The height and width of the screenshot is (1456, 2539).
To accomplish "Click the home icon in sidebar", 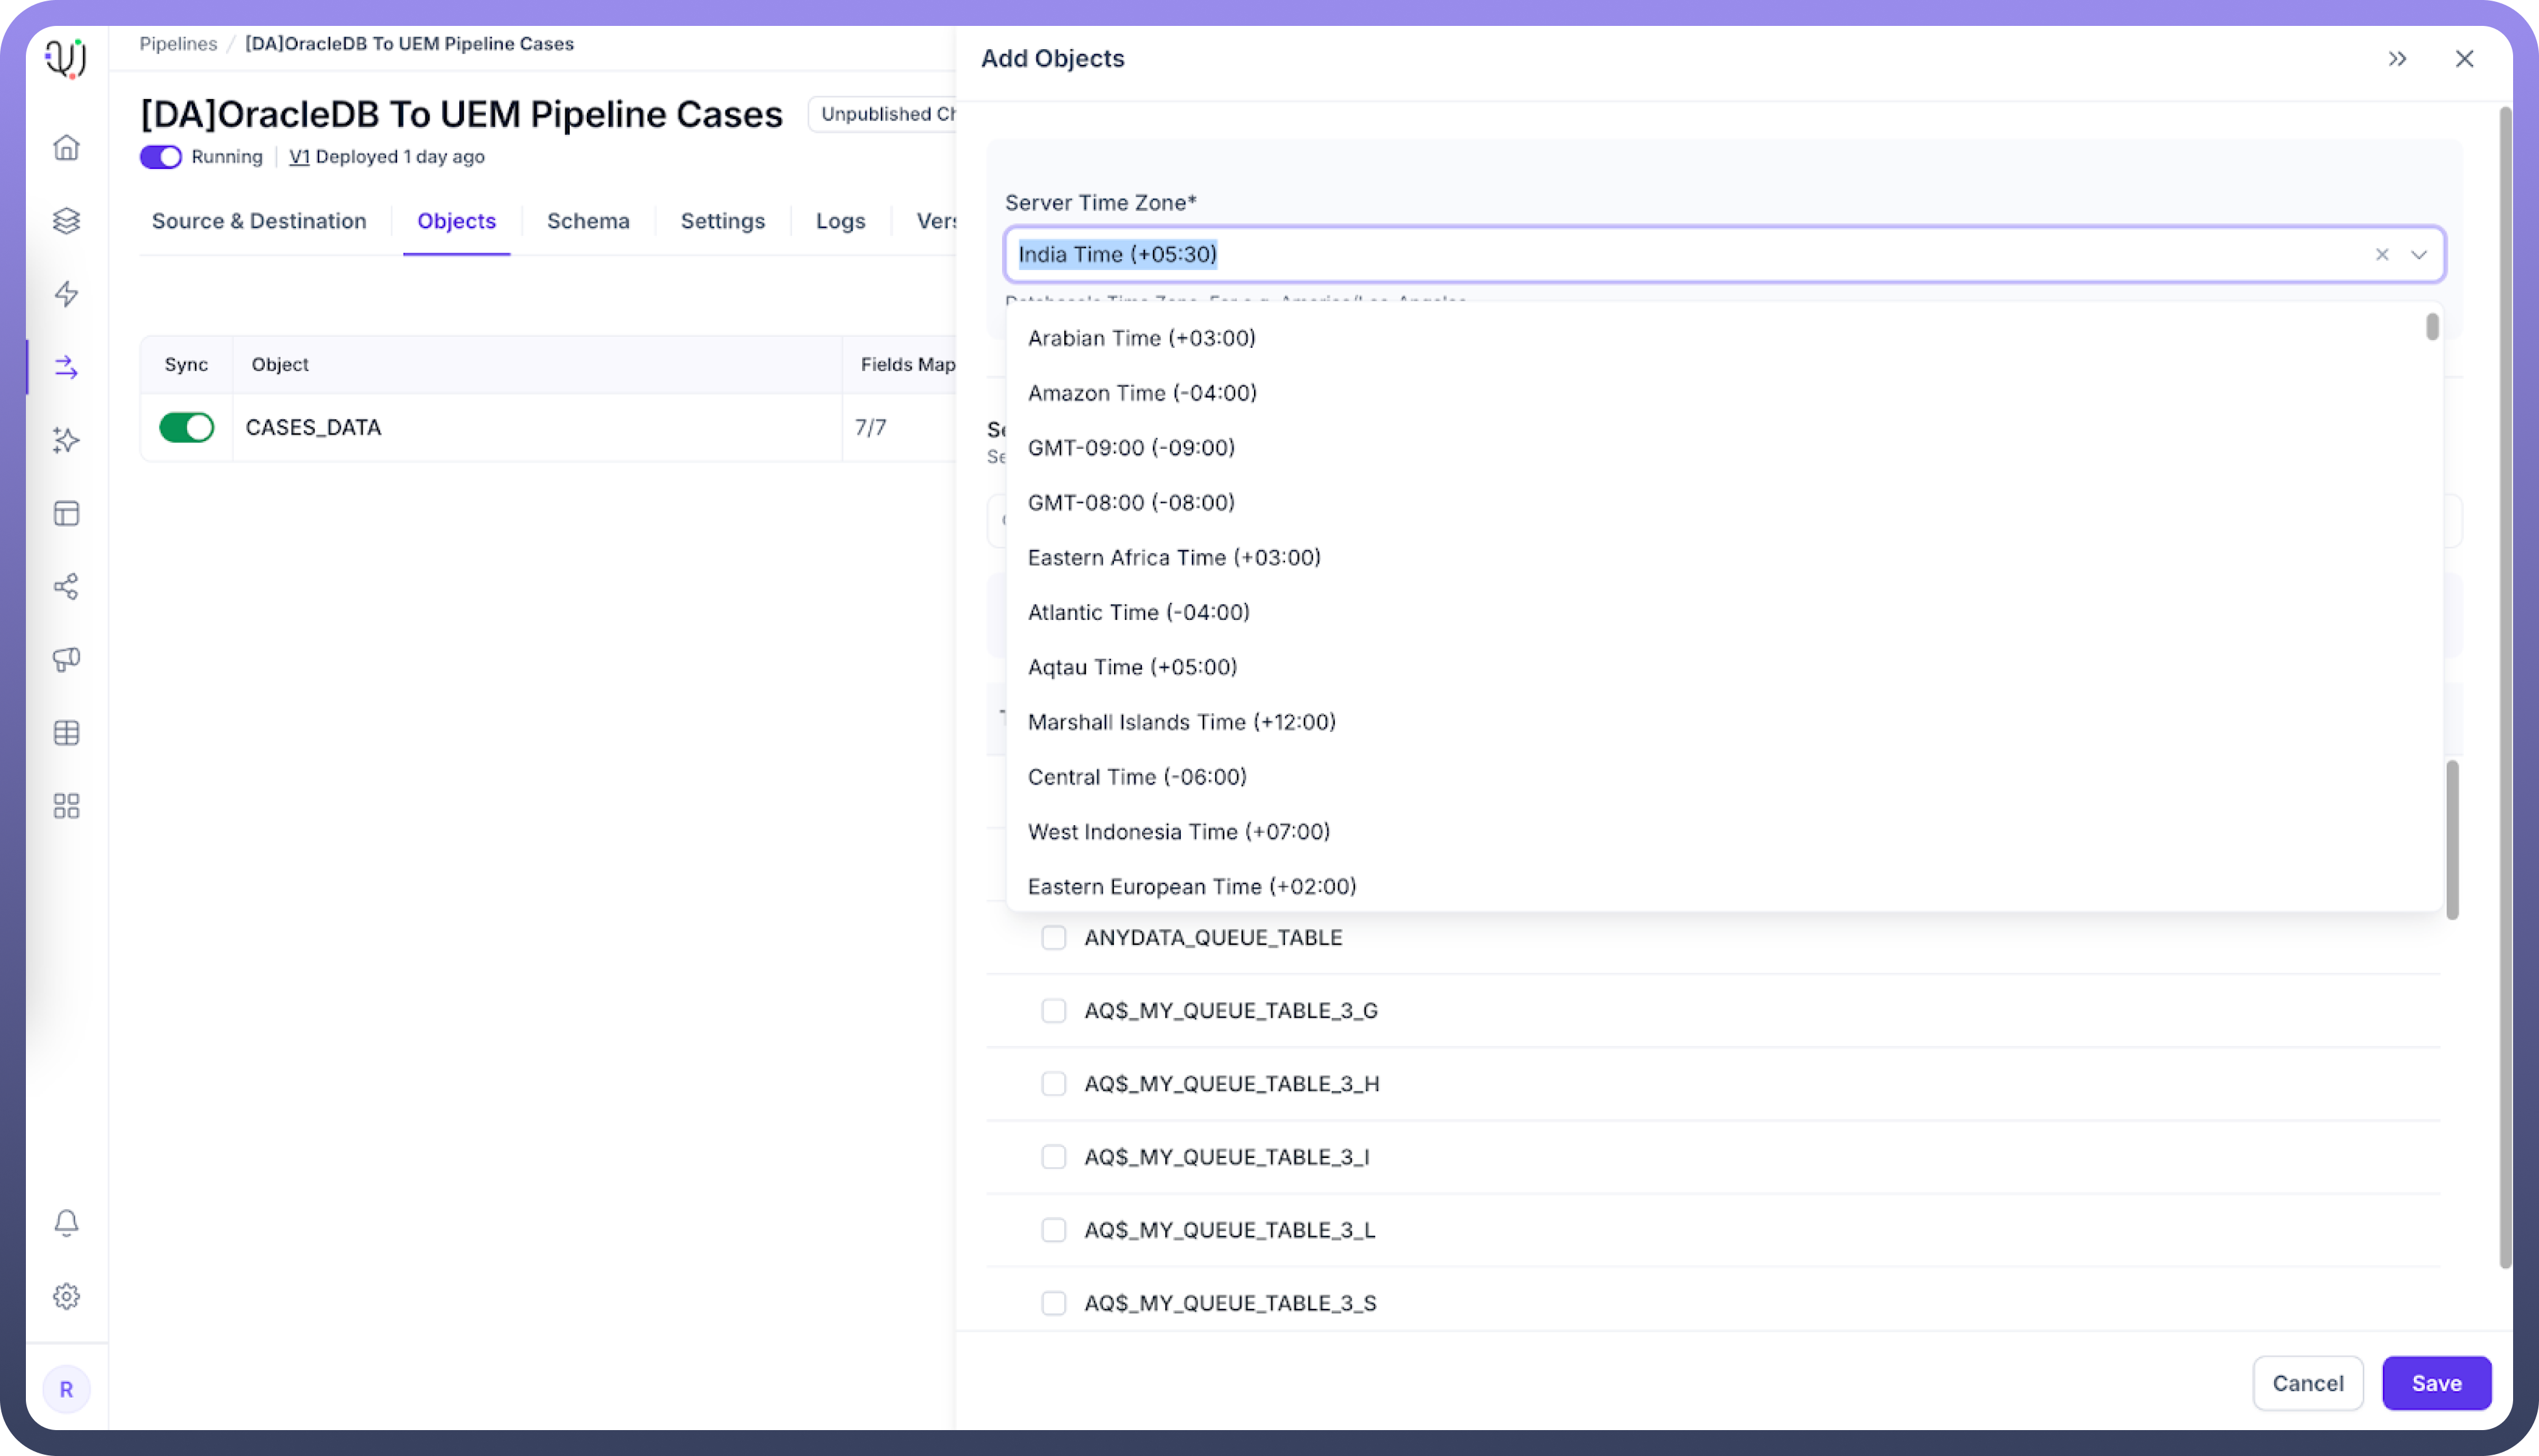I will [x=66, y=148].
